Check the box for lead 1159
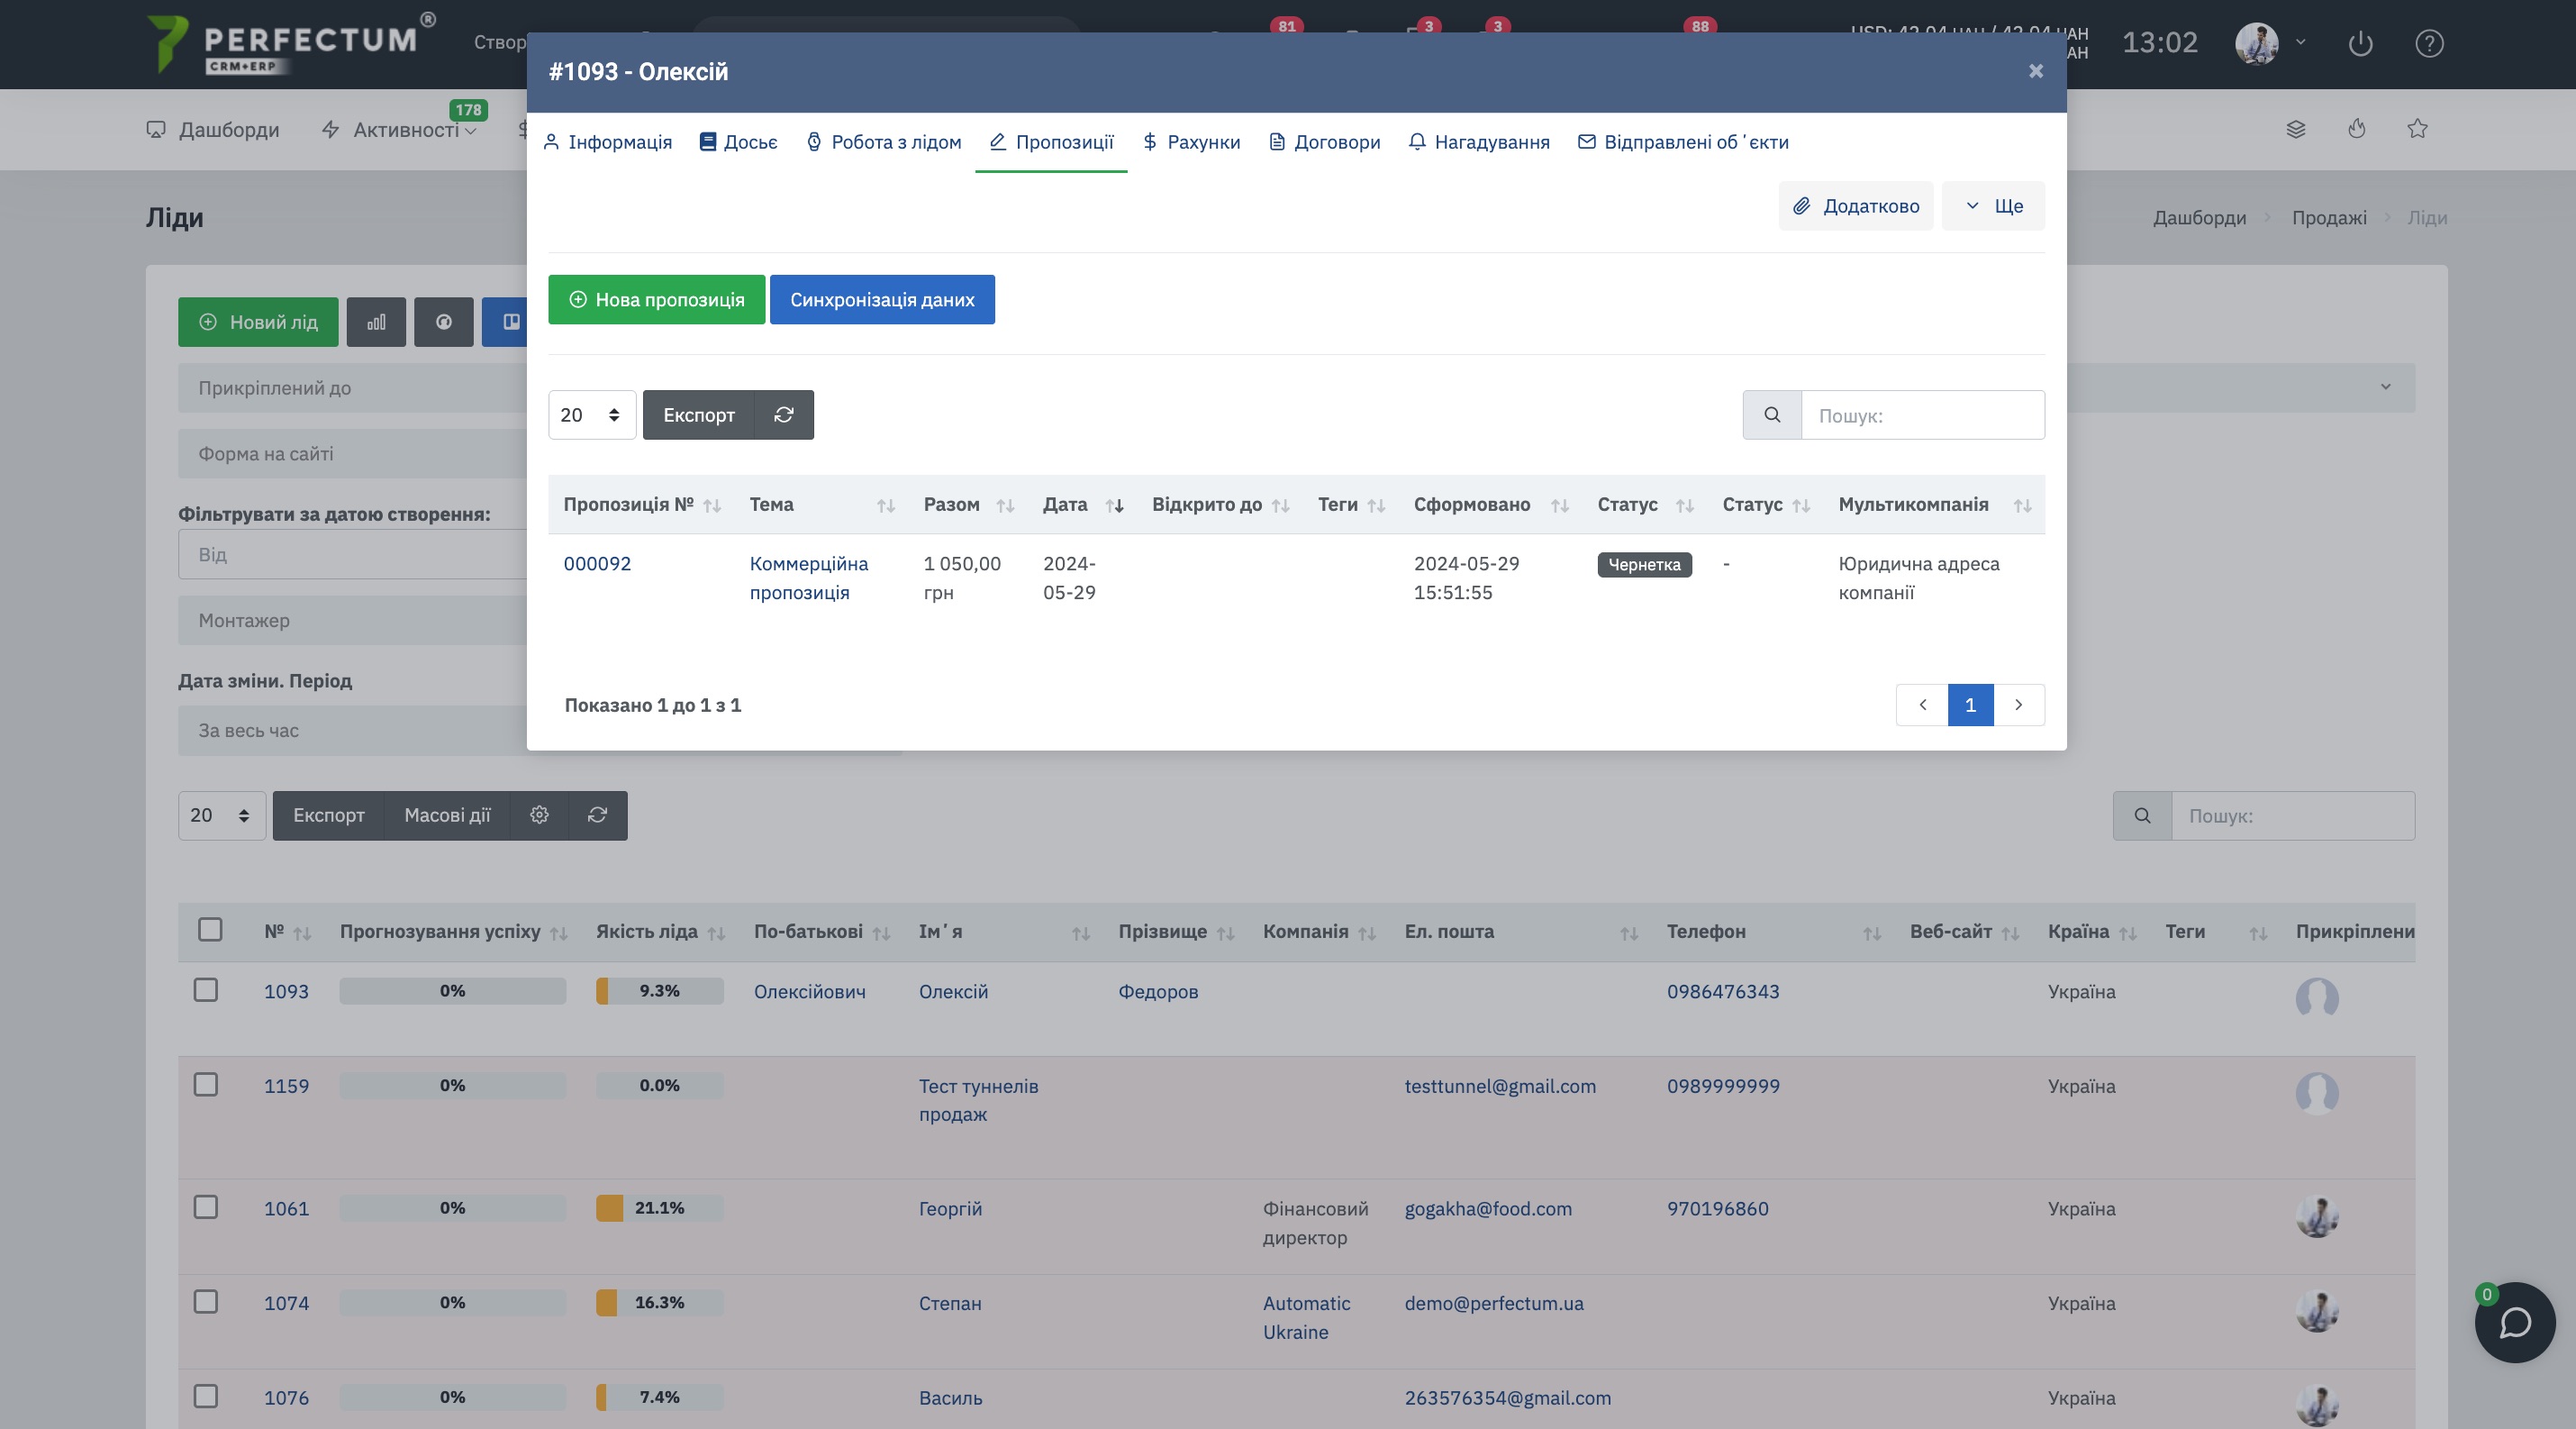 point(206,1085)
